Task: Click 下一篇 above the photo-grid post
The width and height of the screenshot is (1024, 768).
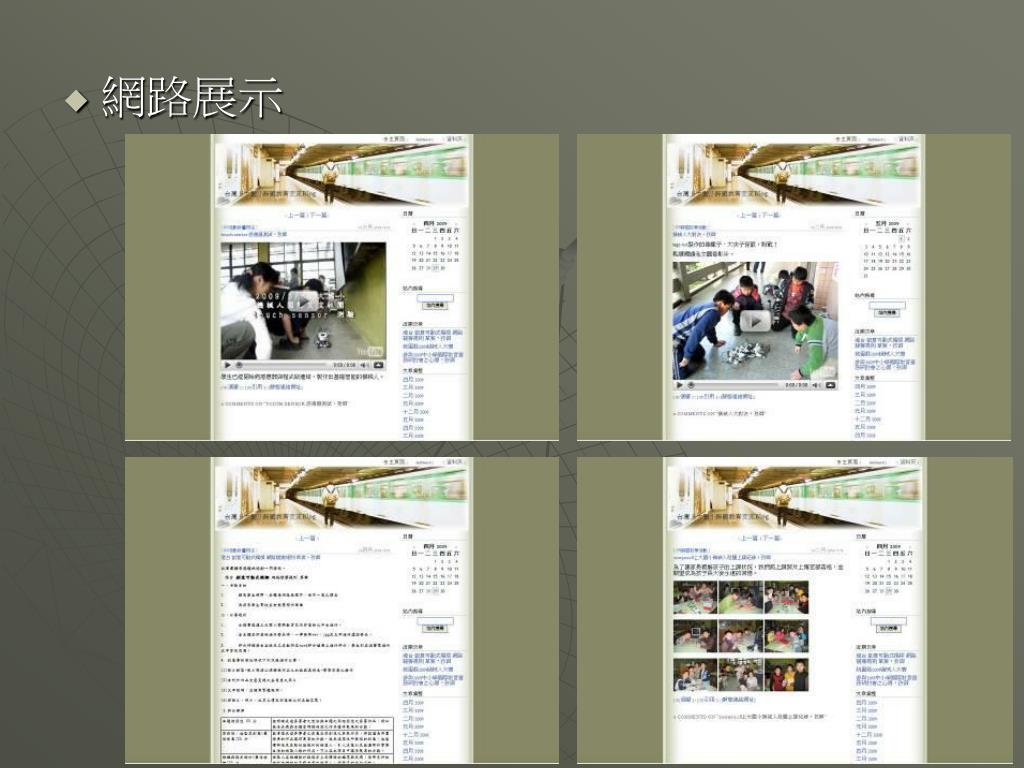Action: click(771, 538)
